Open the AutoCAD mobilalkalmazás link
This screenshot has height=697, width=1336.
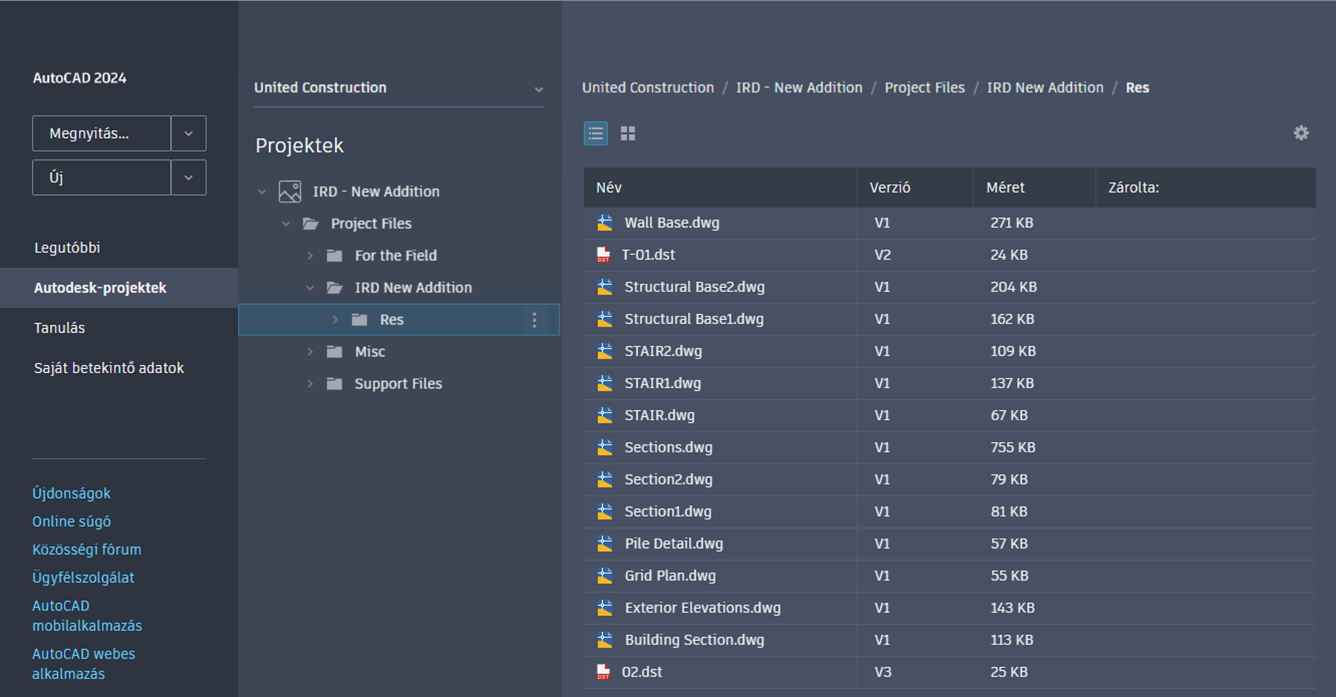coord(87,615)
